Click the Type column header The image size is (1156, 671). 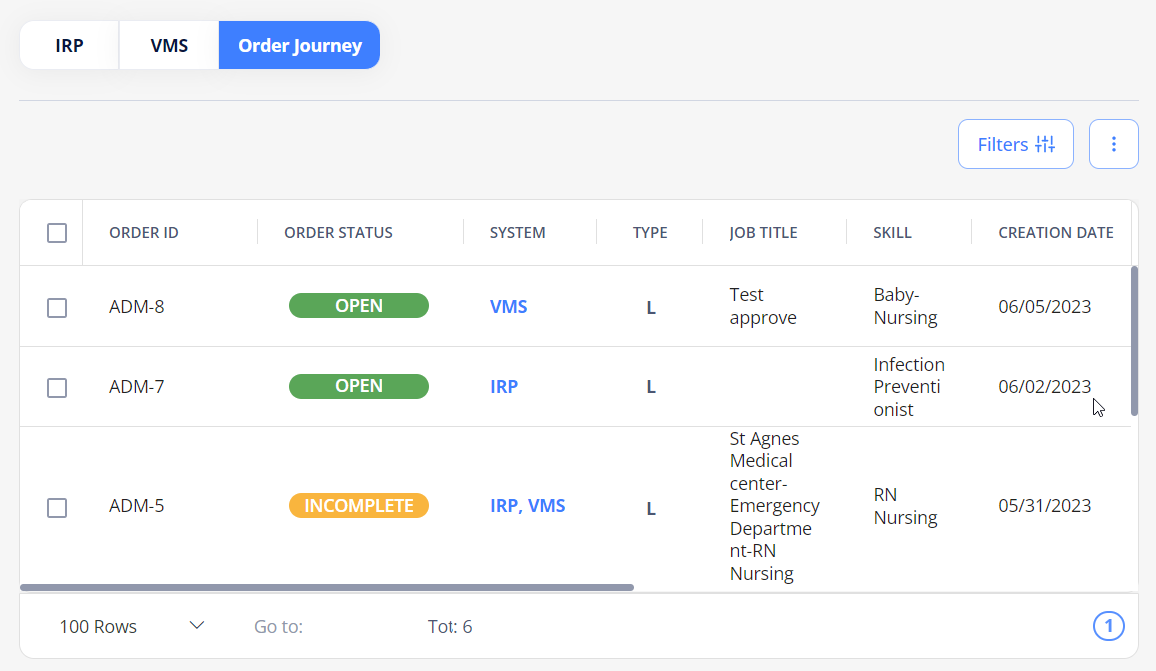tap(650, 233)
